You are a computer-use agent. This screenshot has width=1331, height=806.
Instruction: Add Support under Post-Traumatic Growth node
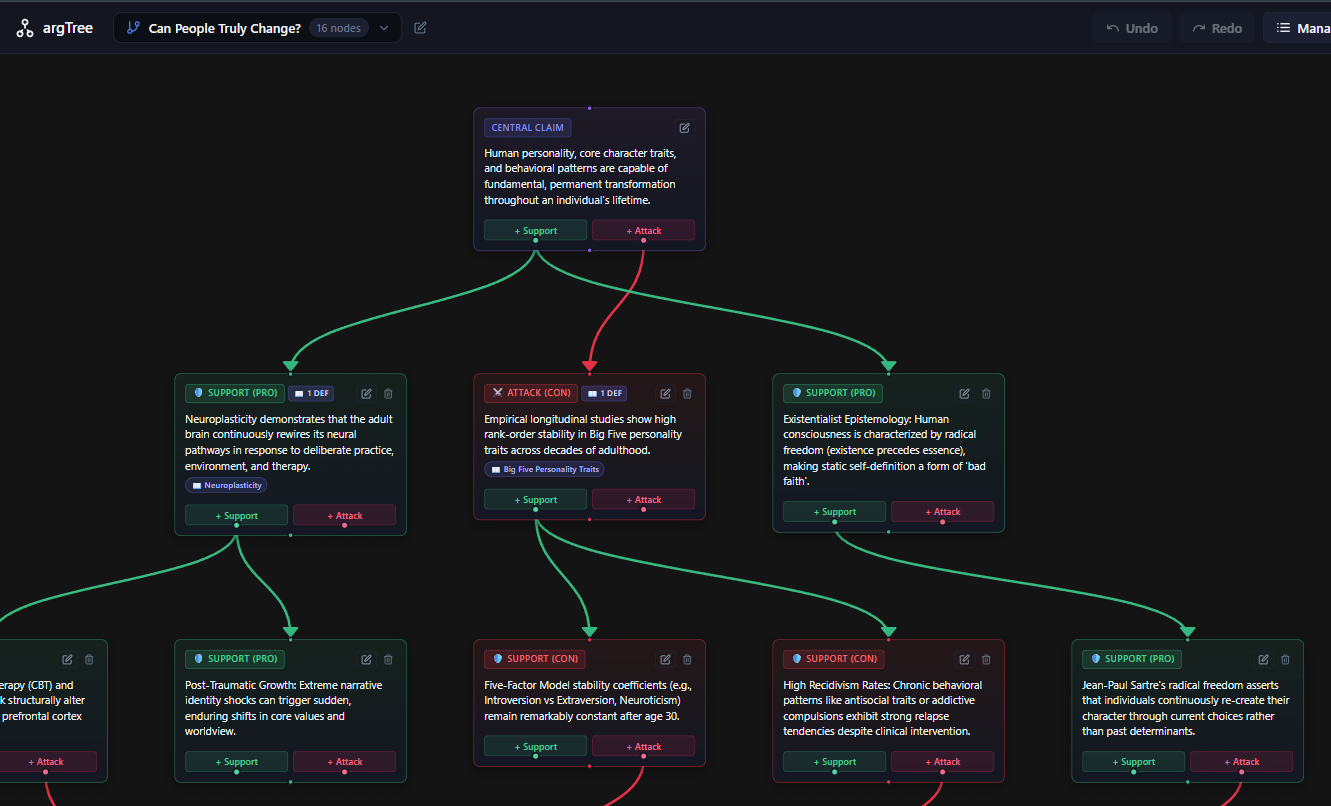(x=236, y=761)
